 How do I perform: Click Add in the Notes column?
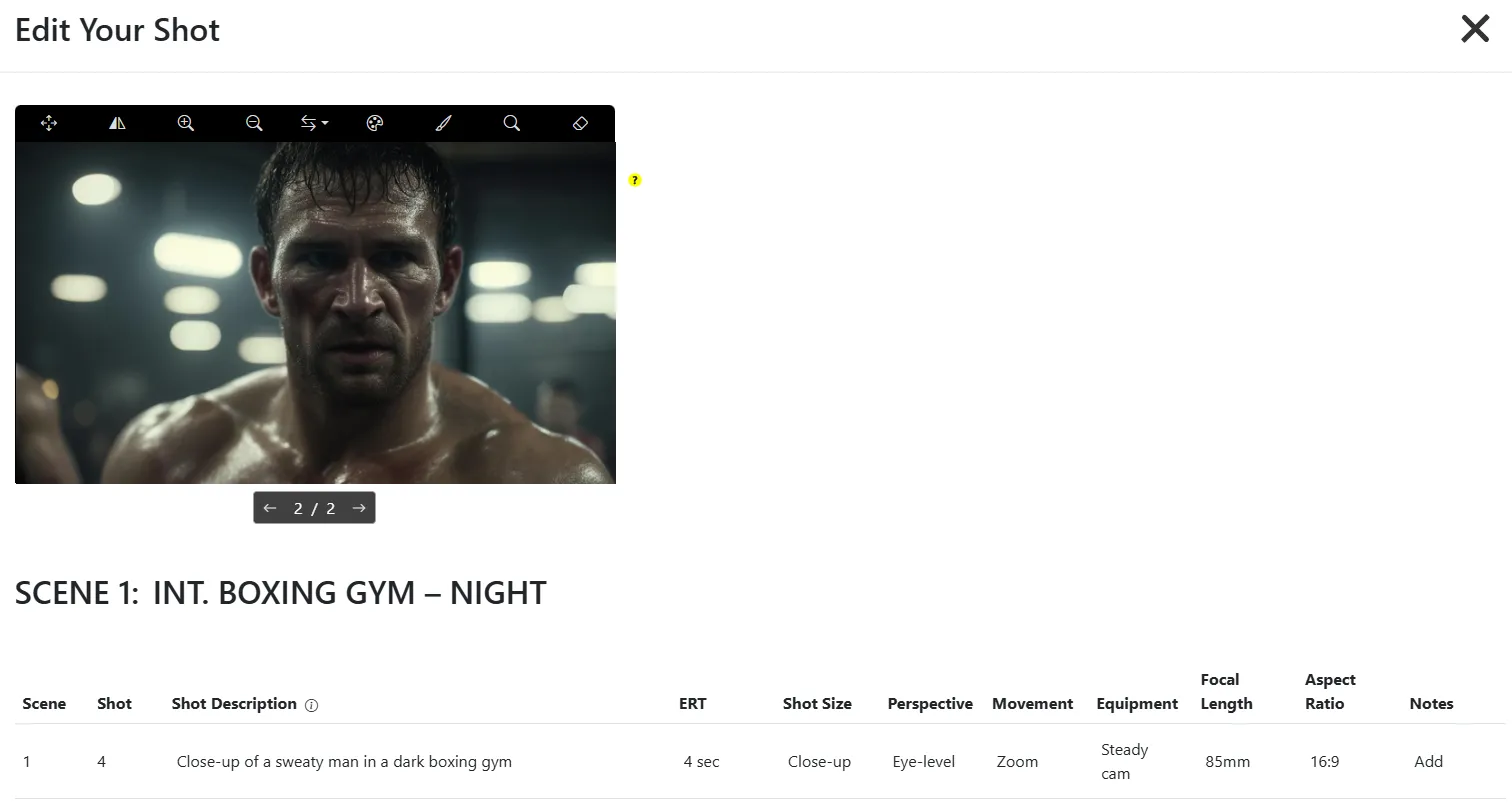(1428, 762)
